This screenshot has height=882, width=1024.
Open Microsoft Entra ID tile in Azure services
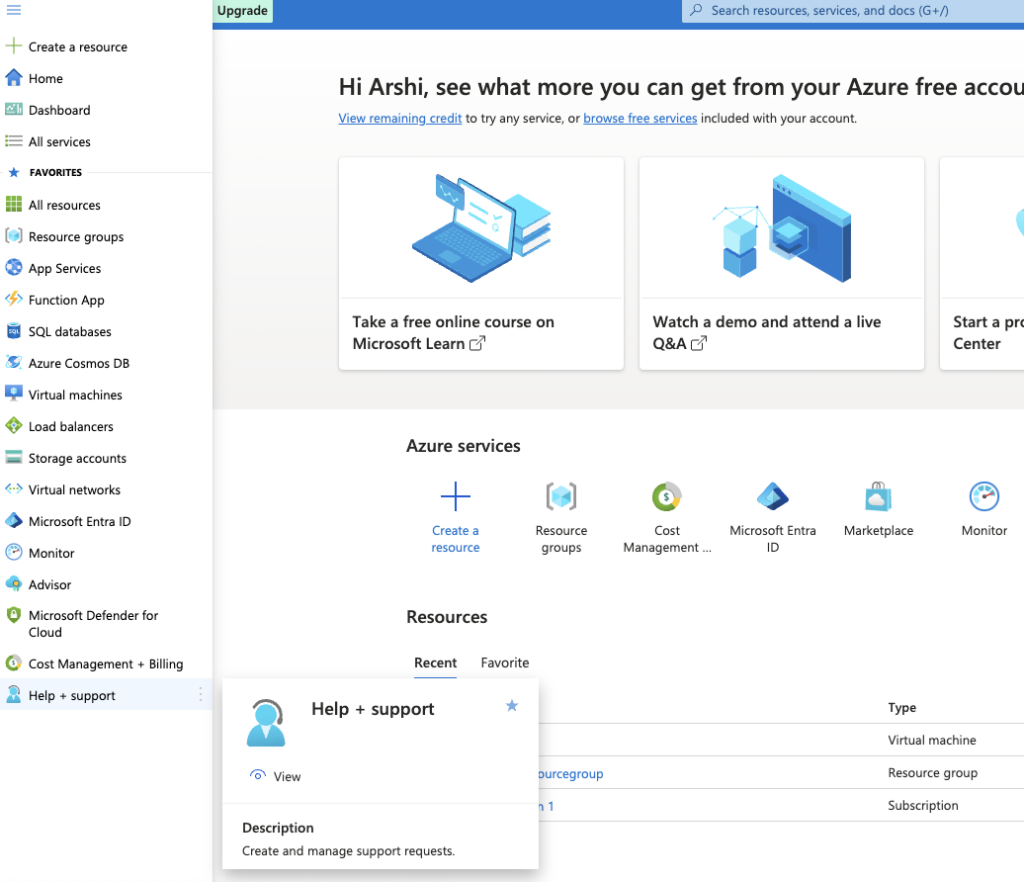click(x=773, y=518)
